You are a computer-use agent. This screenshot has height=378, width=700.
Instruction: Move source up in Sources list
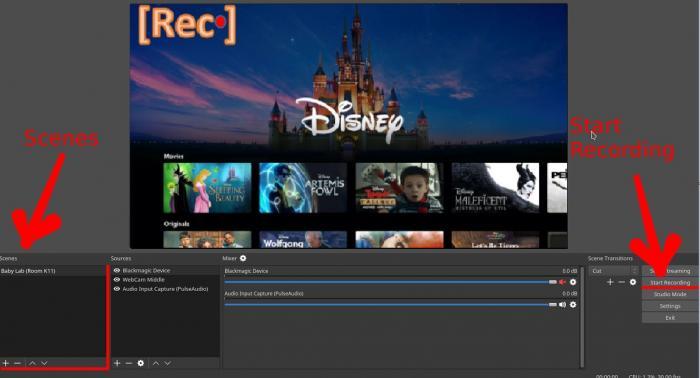(155, 363)
